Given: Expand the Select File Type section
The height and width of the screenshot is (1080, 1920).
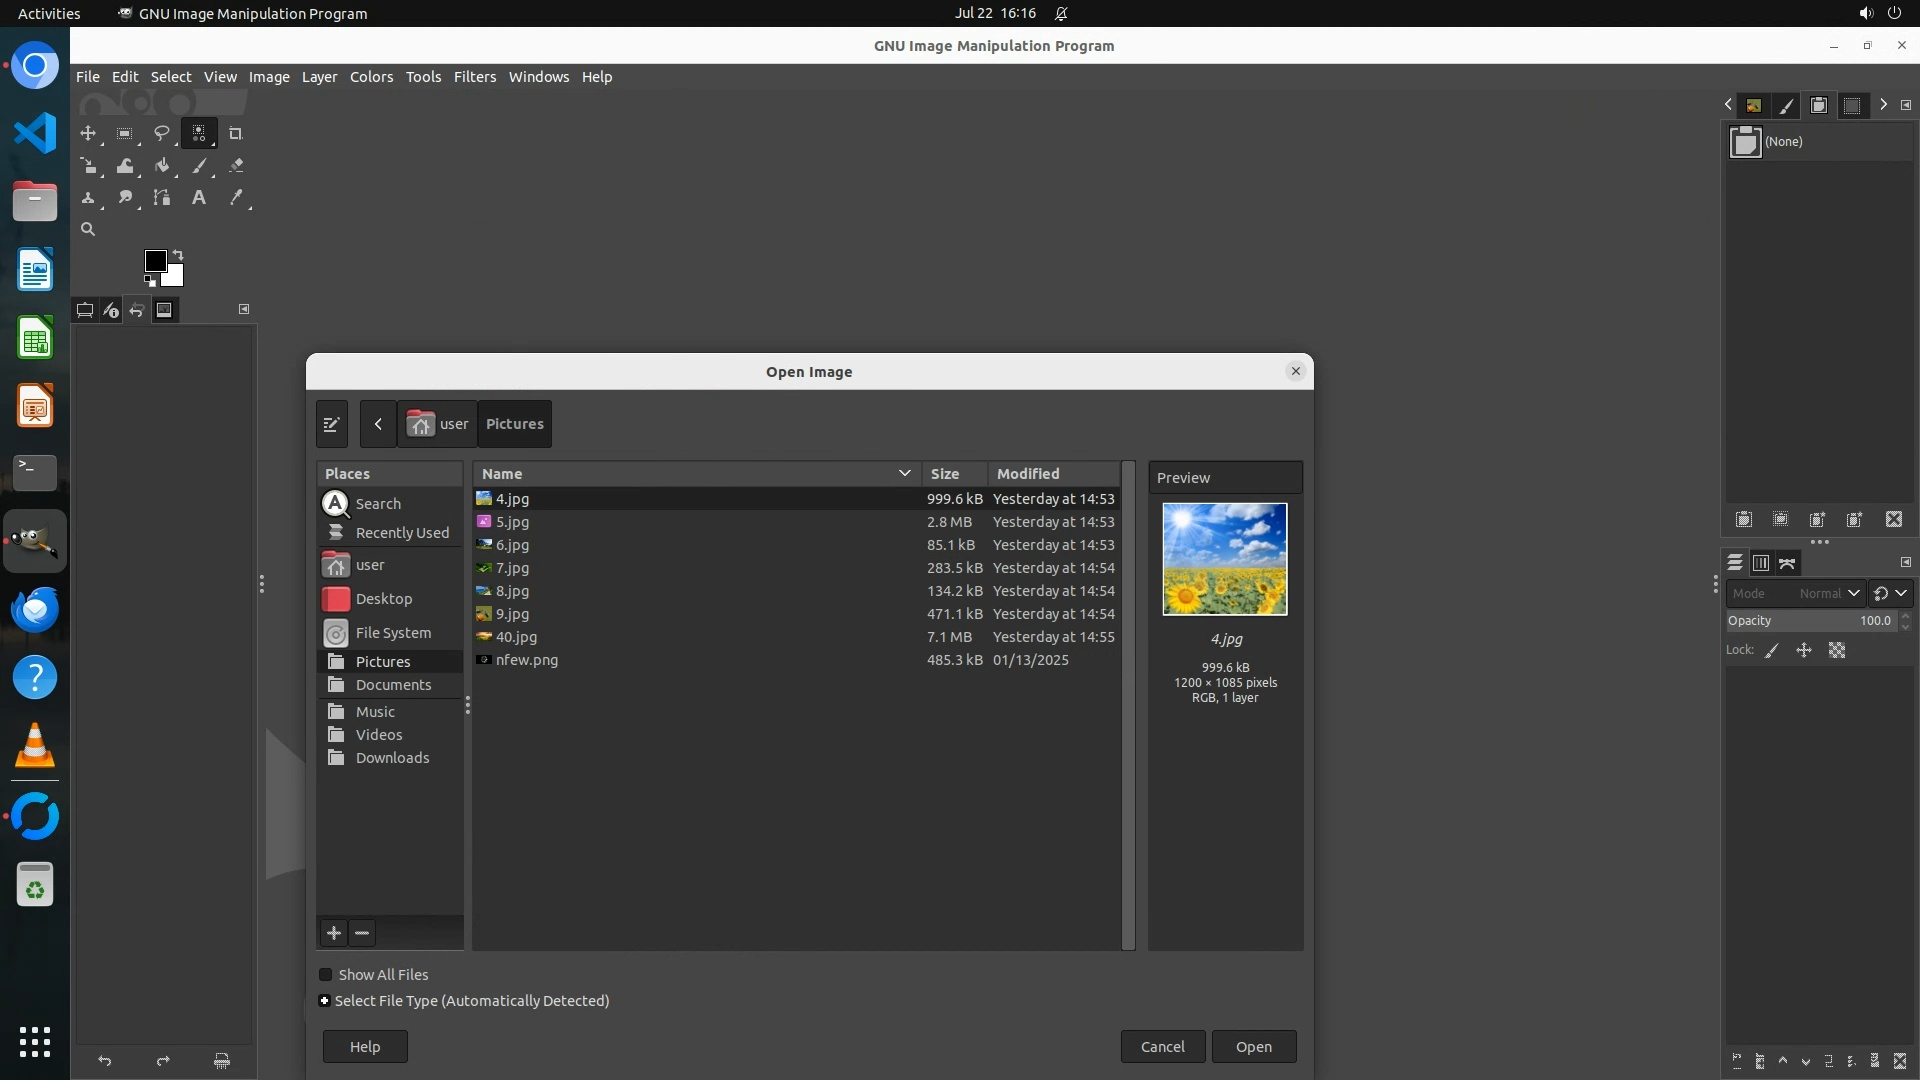Looking at the screenshot, I should [325, 1001].
